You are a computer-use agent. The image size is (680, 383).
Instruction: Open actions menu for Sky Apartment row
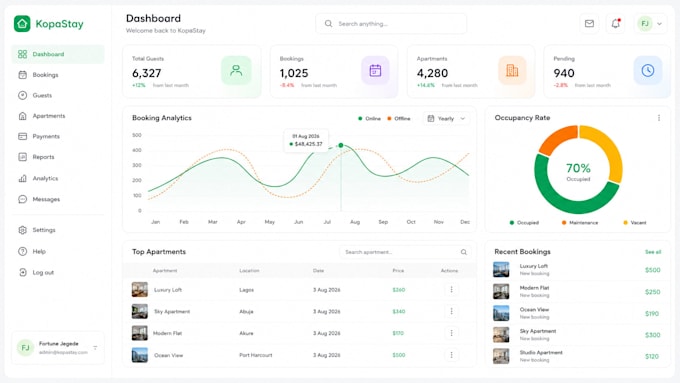[451, 311]
